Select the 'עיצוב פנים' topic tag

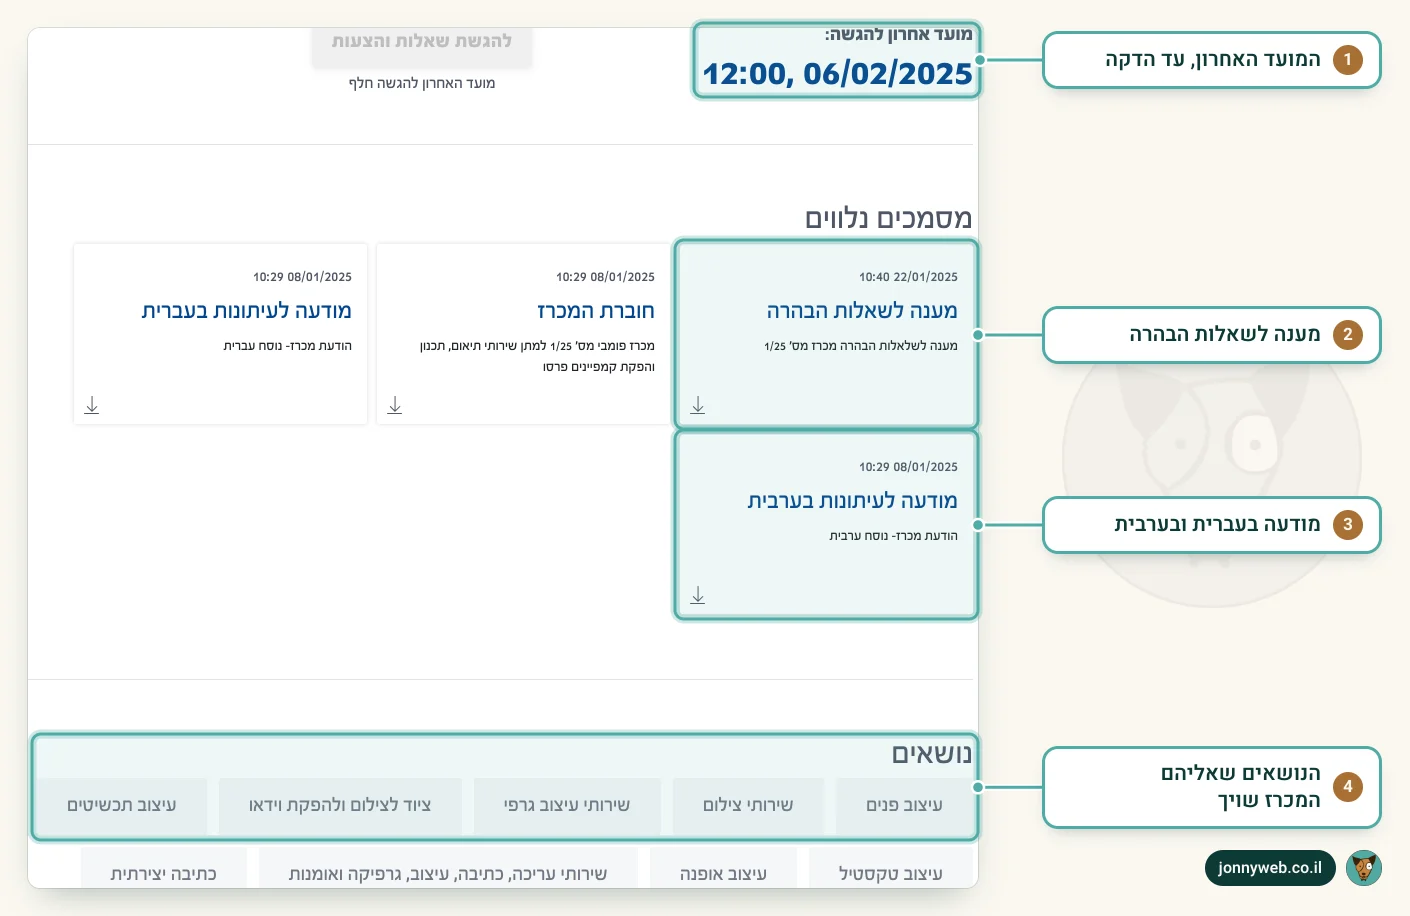(x=904, y=805)
